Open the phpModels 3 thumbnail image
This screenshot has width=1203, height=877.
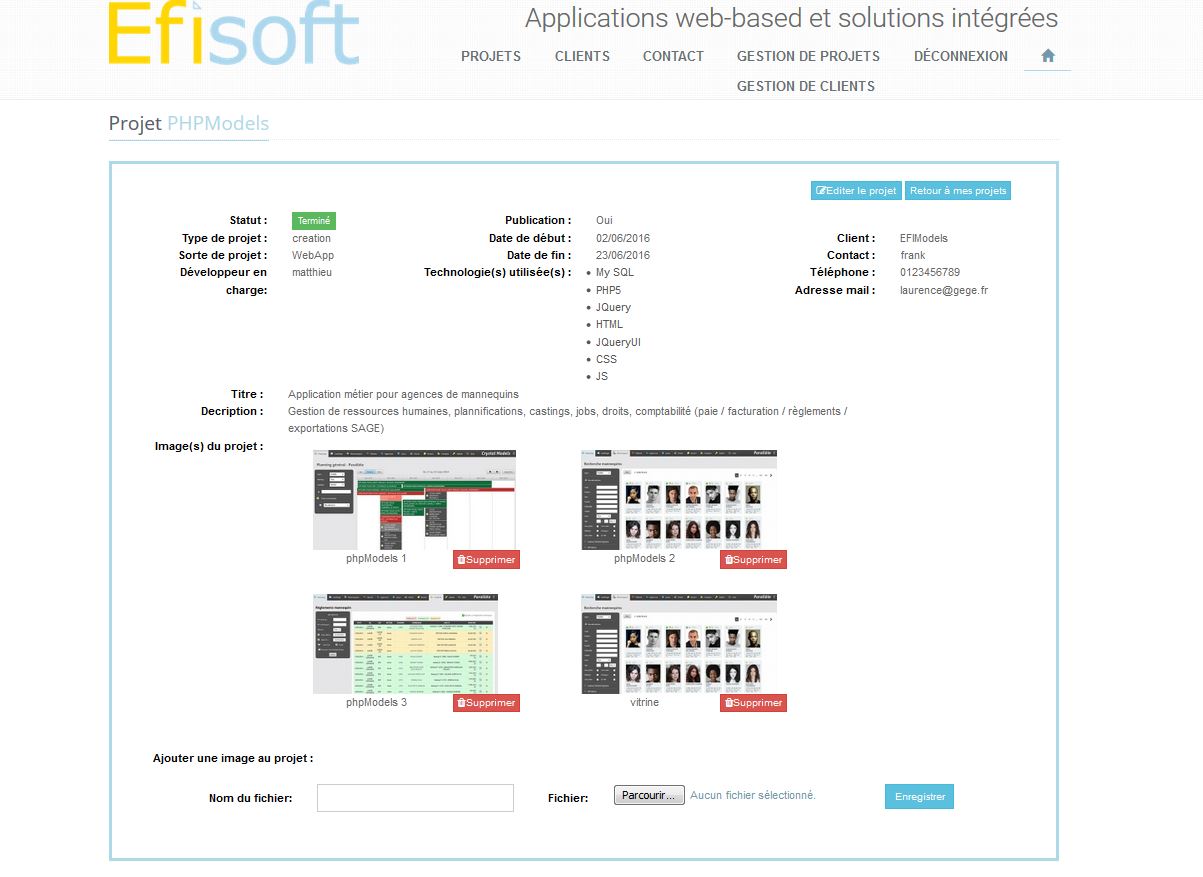coord(405,643)
